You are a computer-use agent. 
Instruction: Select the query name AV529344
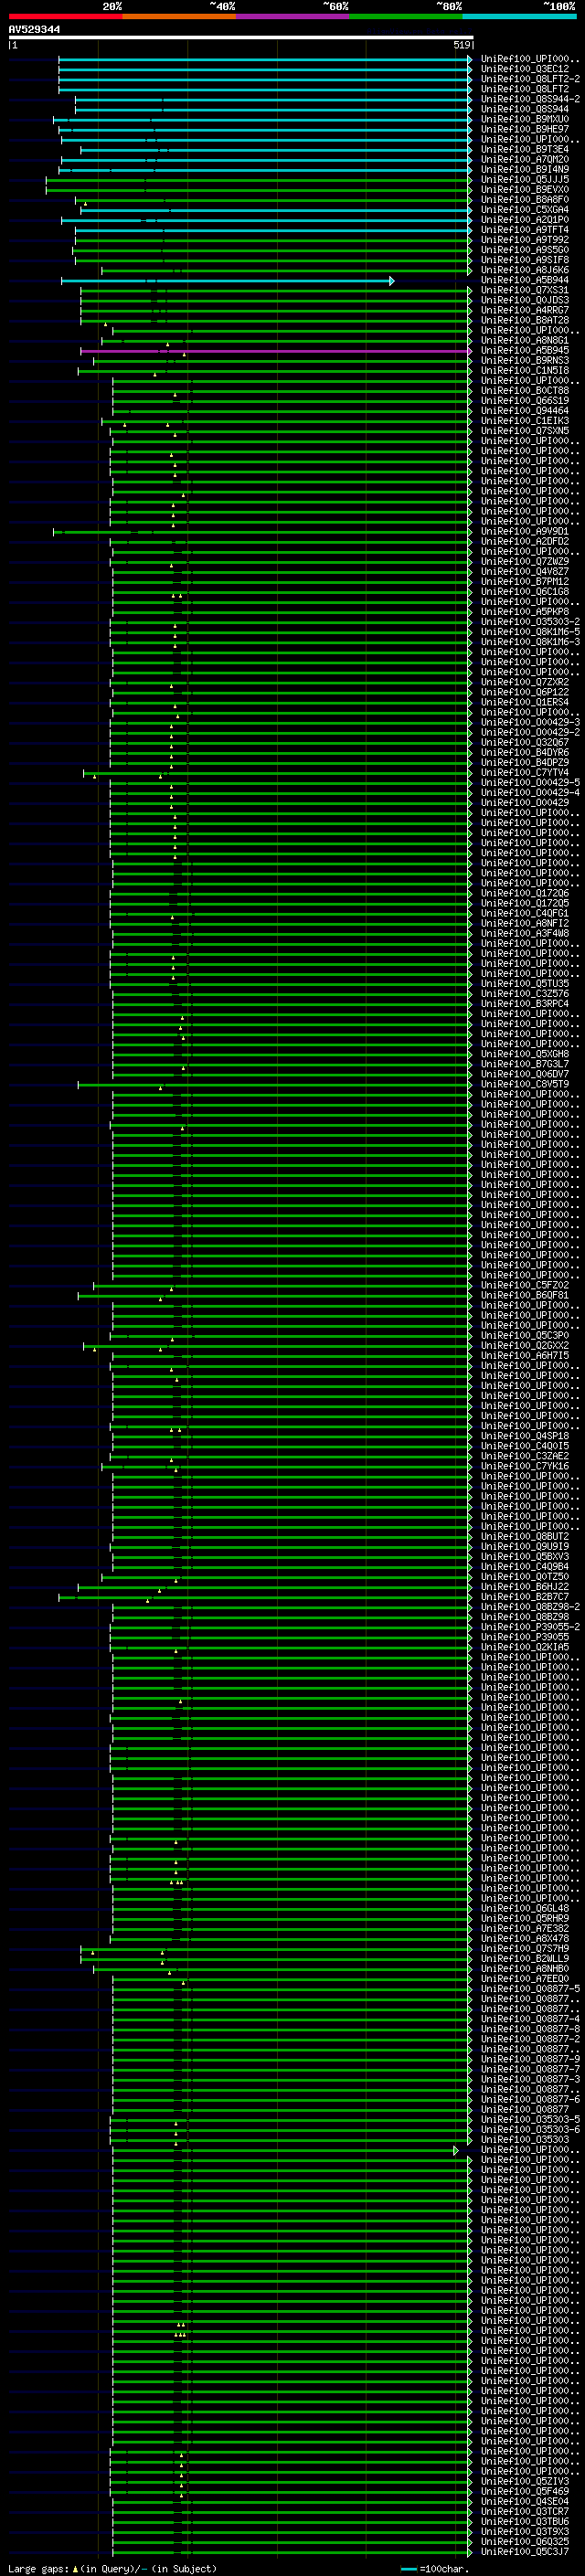pos(34,30)
